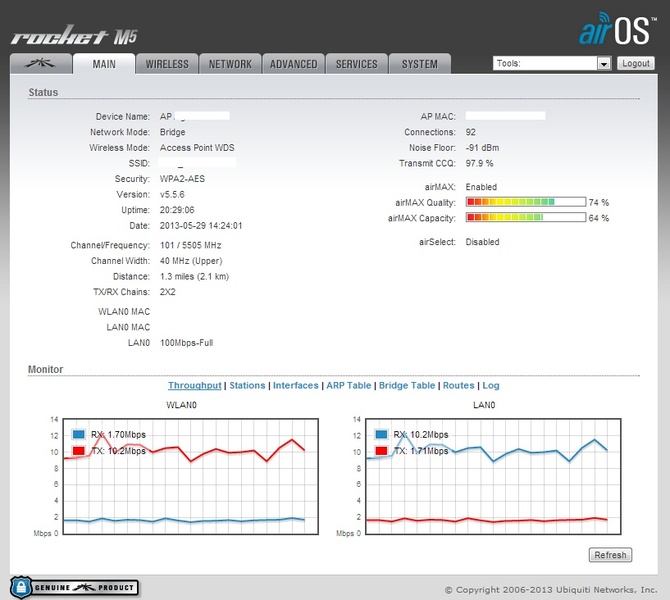Open the Log link
670x600 pixels.
pyautogui.click(x=491, y=385)
